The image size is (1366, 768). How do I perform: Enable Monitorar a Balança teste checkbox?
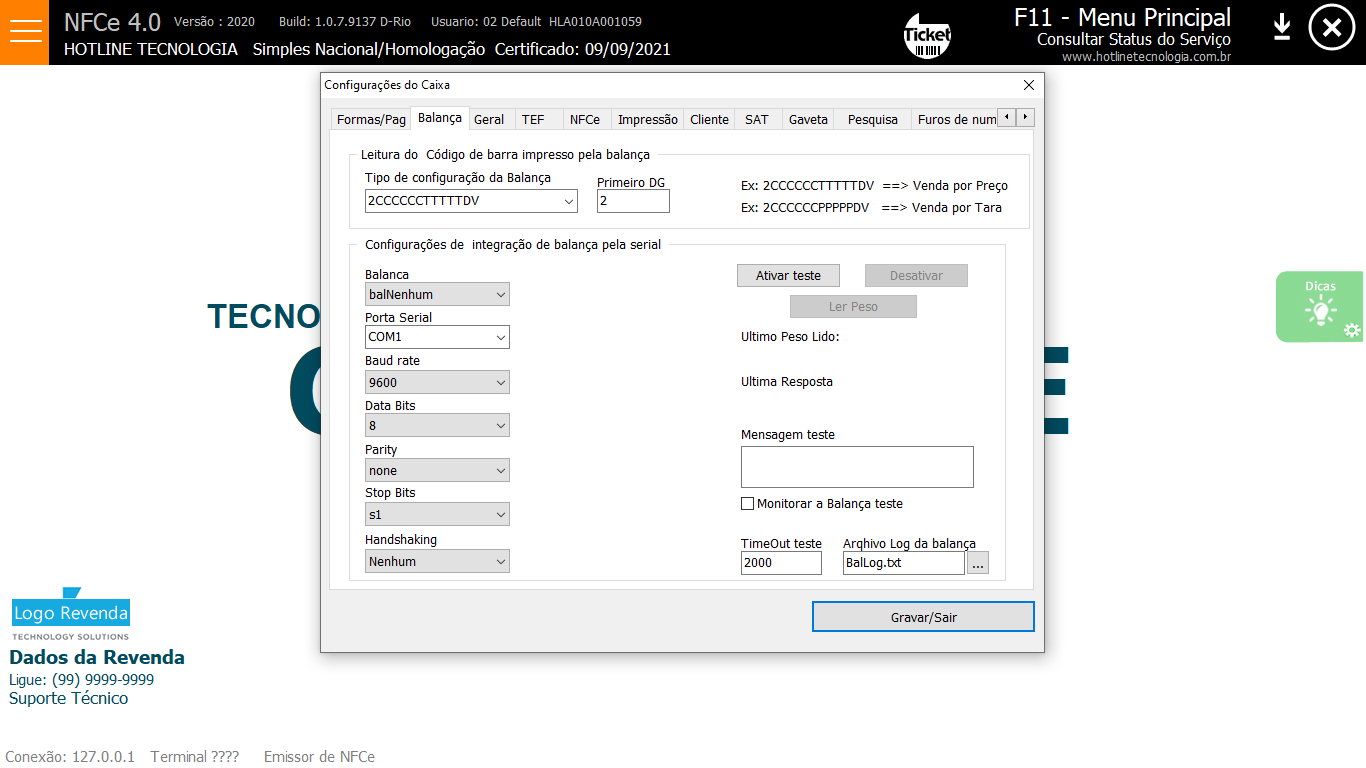[747, 504]
